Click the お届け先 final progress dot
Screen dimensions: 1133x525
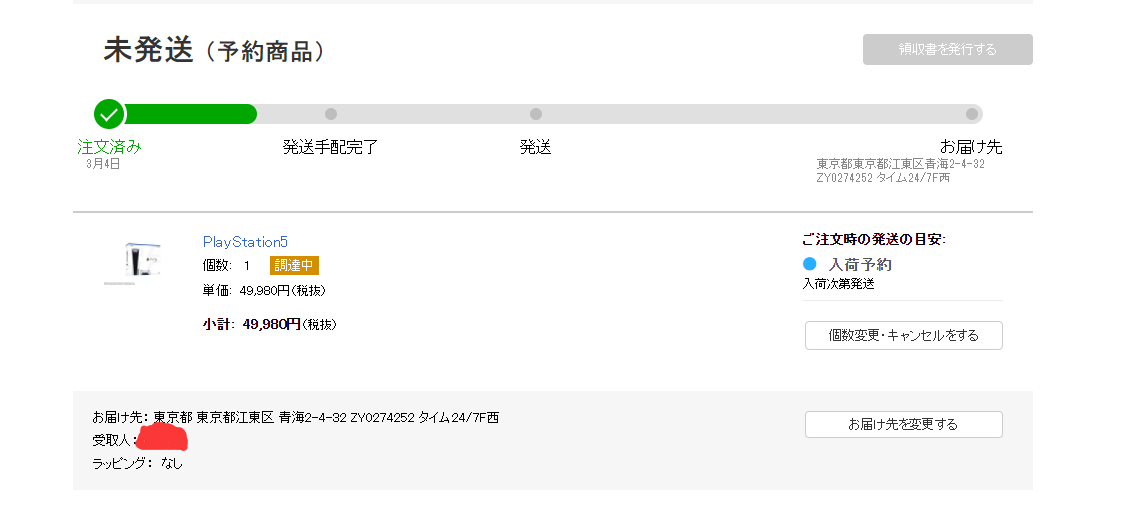click(x=971, y=114)
